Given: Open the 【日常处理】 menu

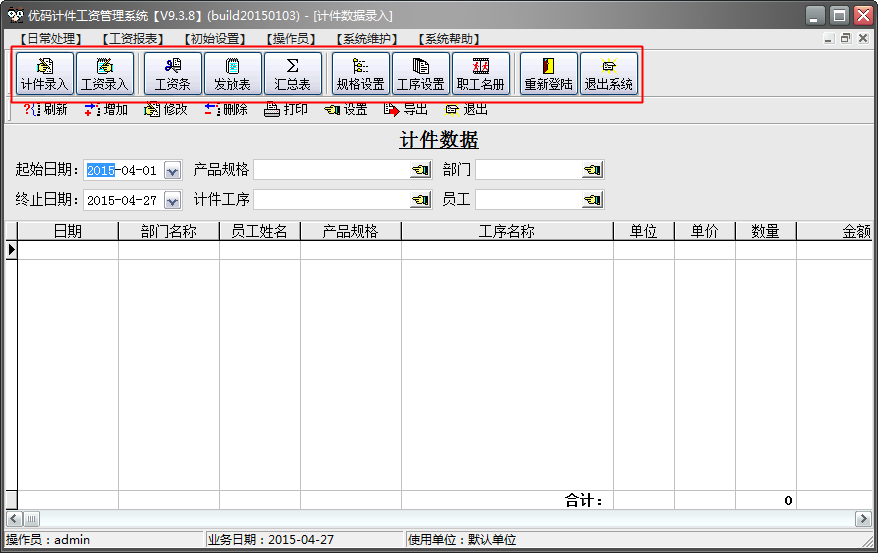Looking at the screenshot, I should pos(50,39).
